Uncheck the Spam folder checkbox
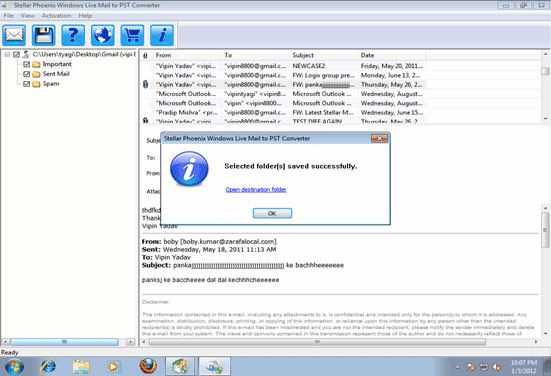 [26, 84]
